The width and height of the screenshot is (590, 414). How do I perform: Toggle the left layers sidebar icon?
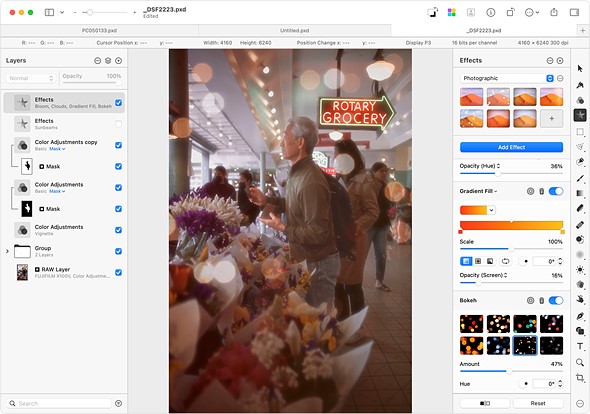tap(49, 12)
